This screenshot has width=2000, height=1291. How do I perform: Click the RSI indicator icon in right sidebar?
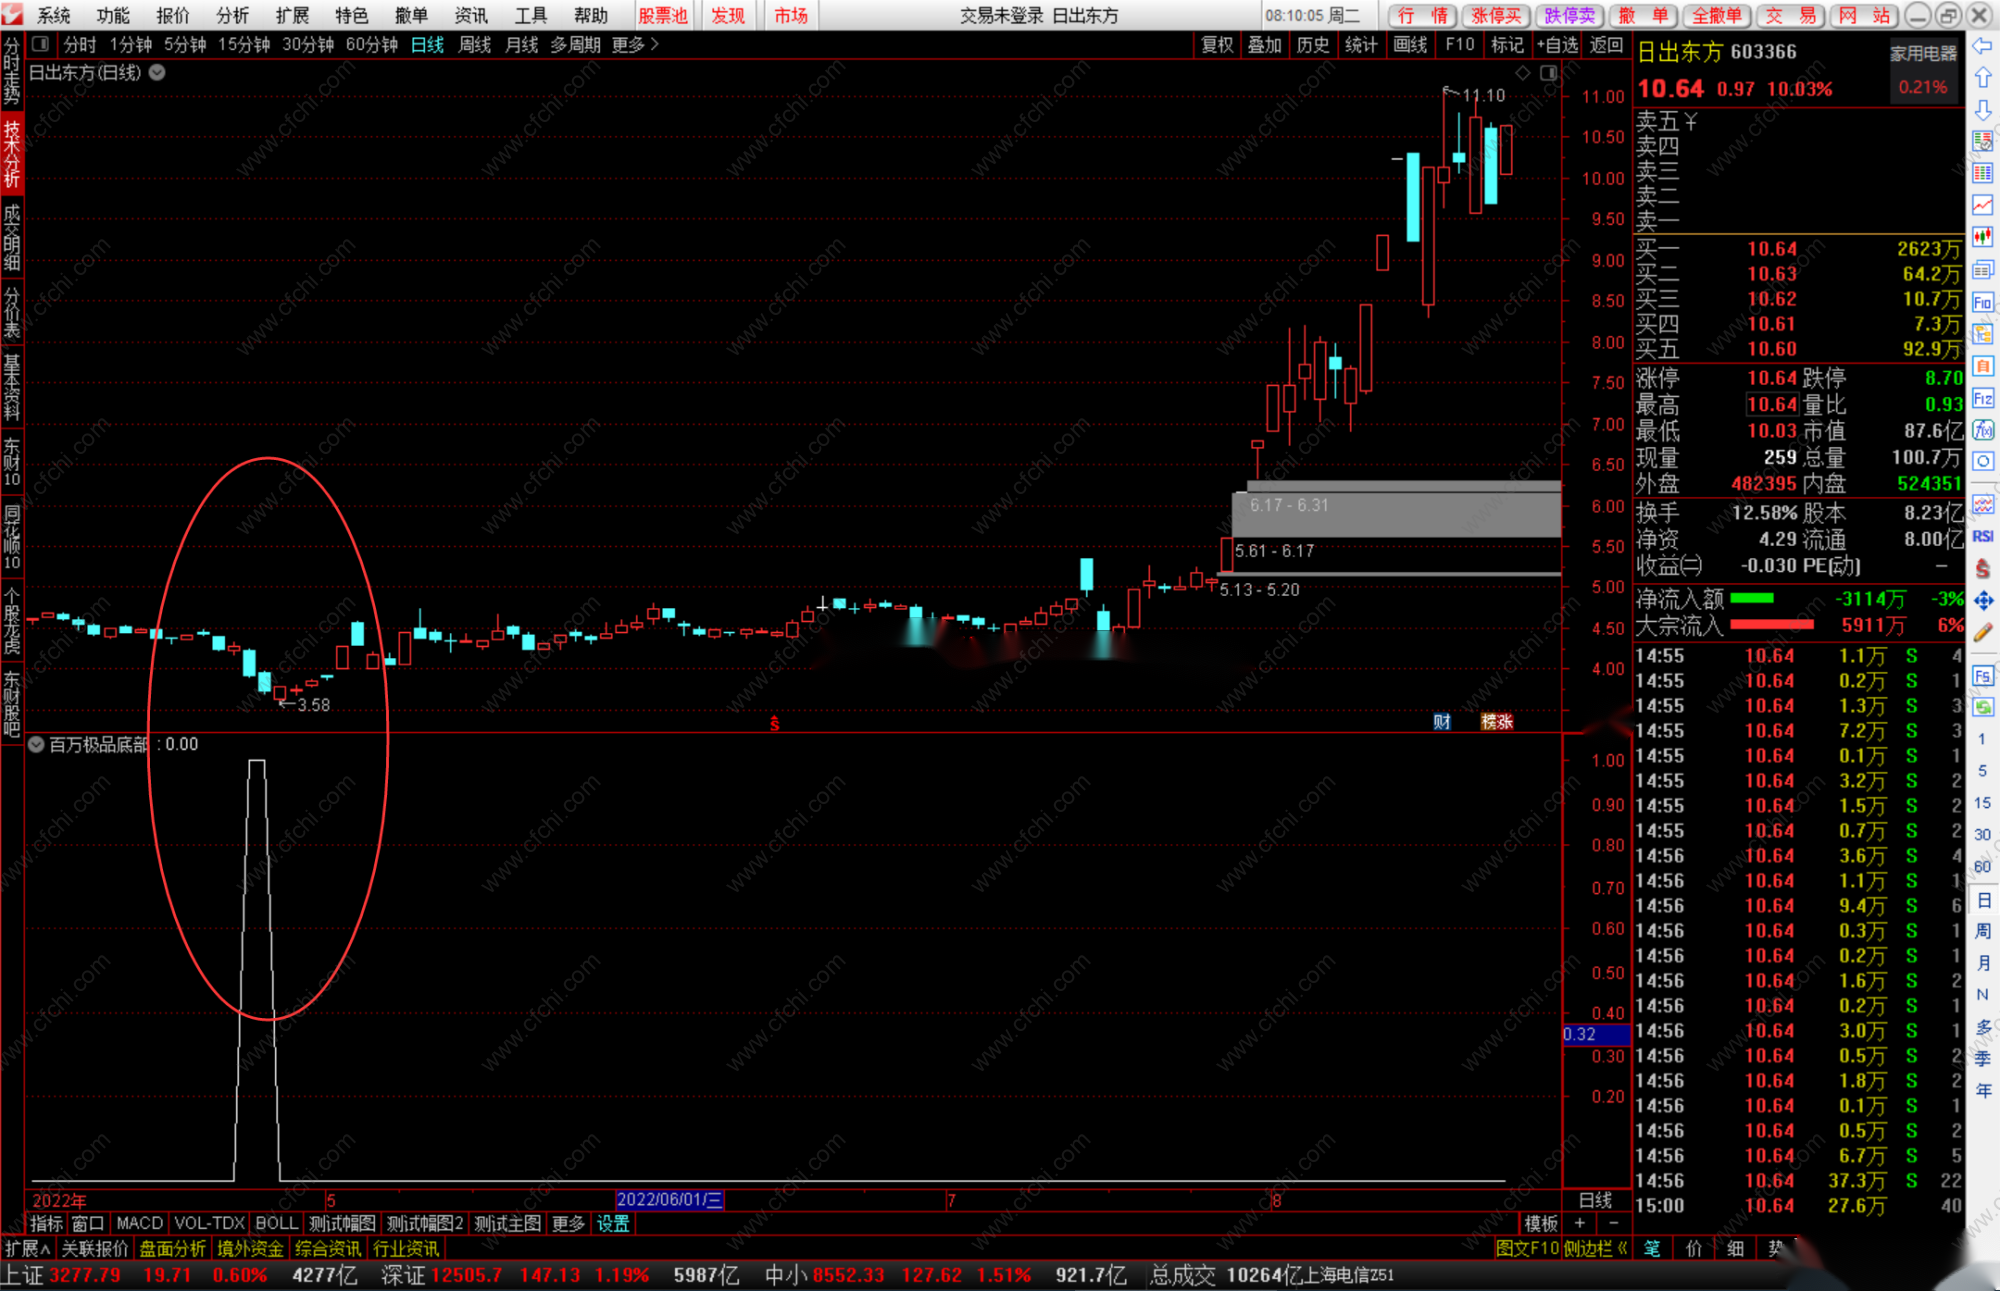tap(1983, 537)
